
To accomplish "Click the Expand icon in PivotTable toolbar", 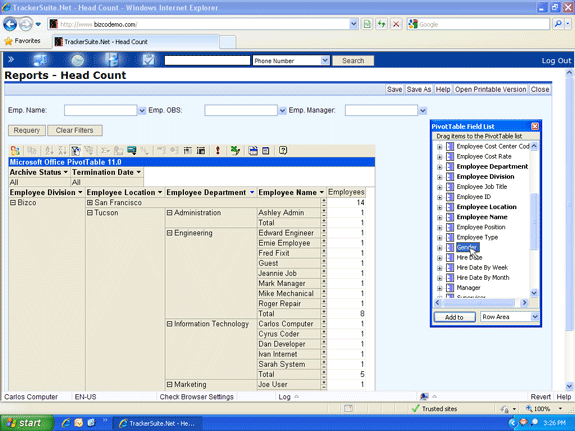I will click(x=174, y=150).
